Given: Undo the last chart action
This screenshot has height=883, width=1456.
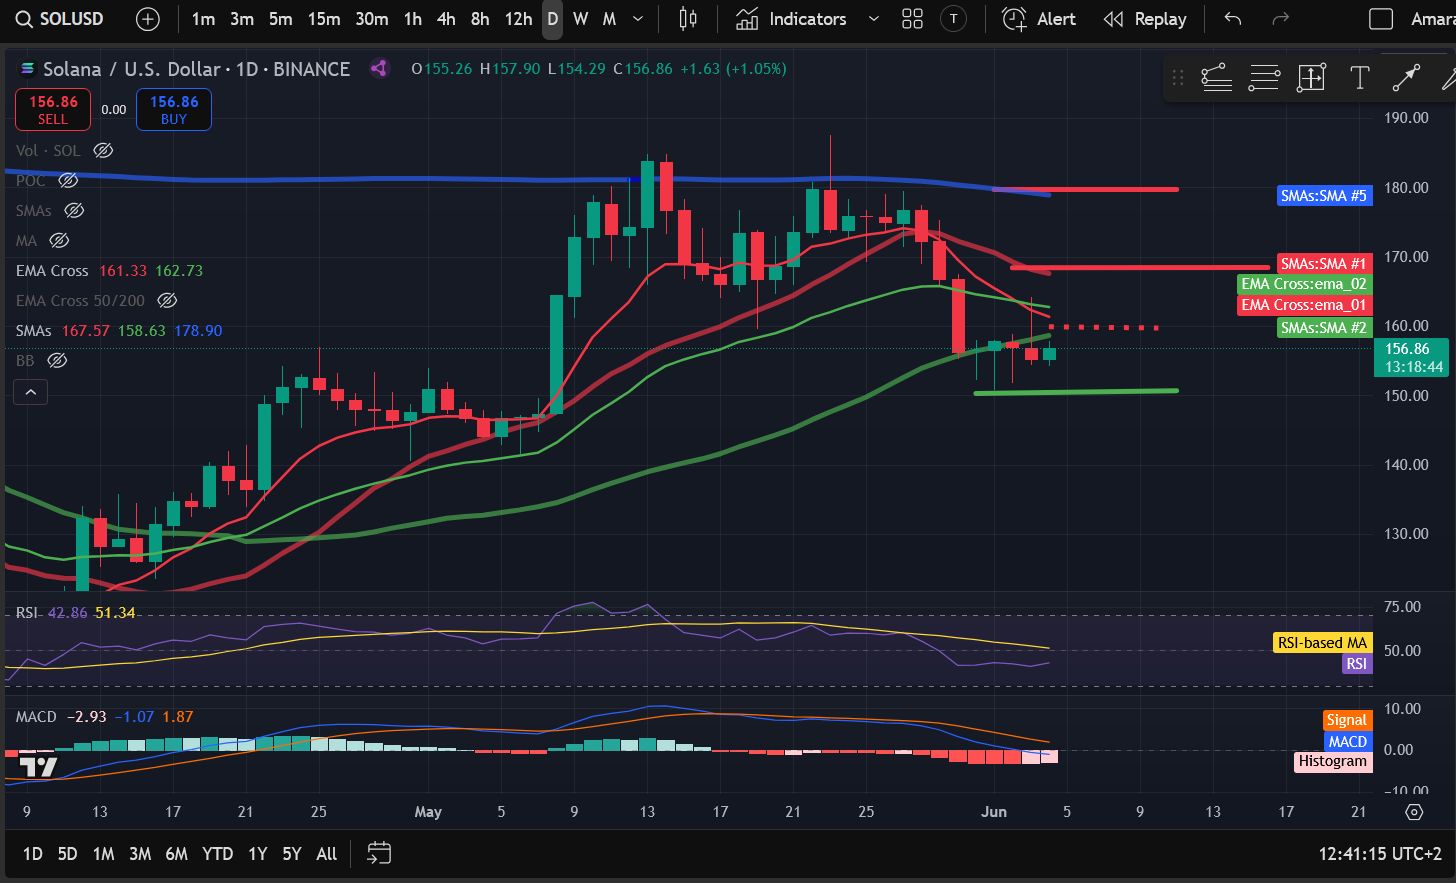Looking at the screenshot, I should 1233,19.
